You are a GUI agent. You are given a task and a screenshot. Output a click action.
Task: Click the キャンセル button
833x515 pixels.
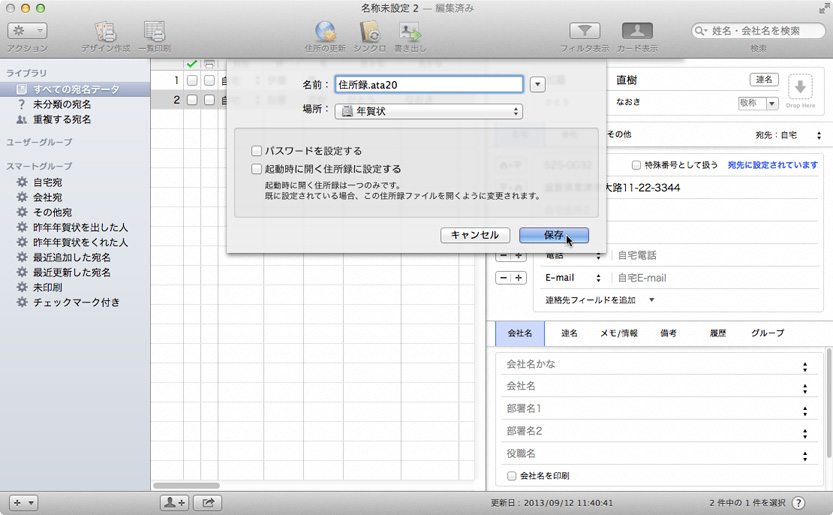(474, 235)
